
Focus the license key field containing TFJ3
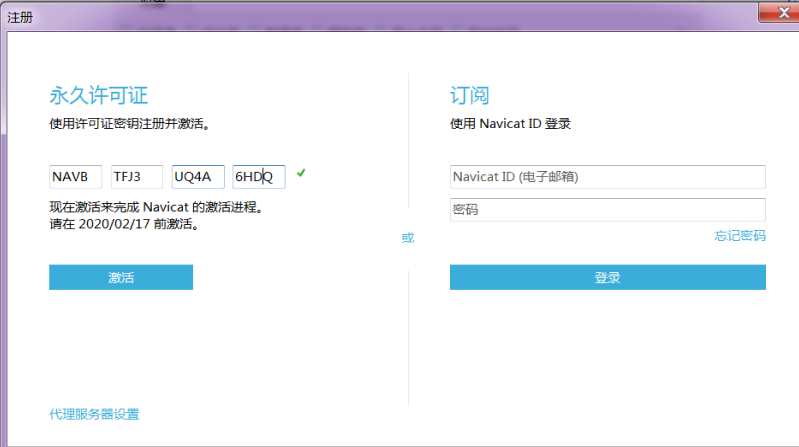pyautogui.click(x=137, y=177)
